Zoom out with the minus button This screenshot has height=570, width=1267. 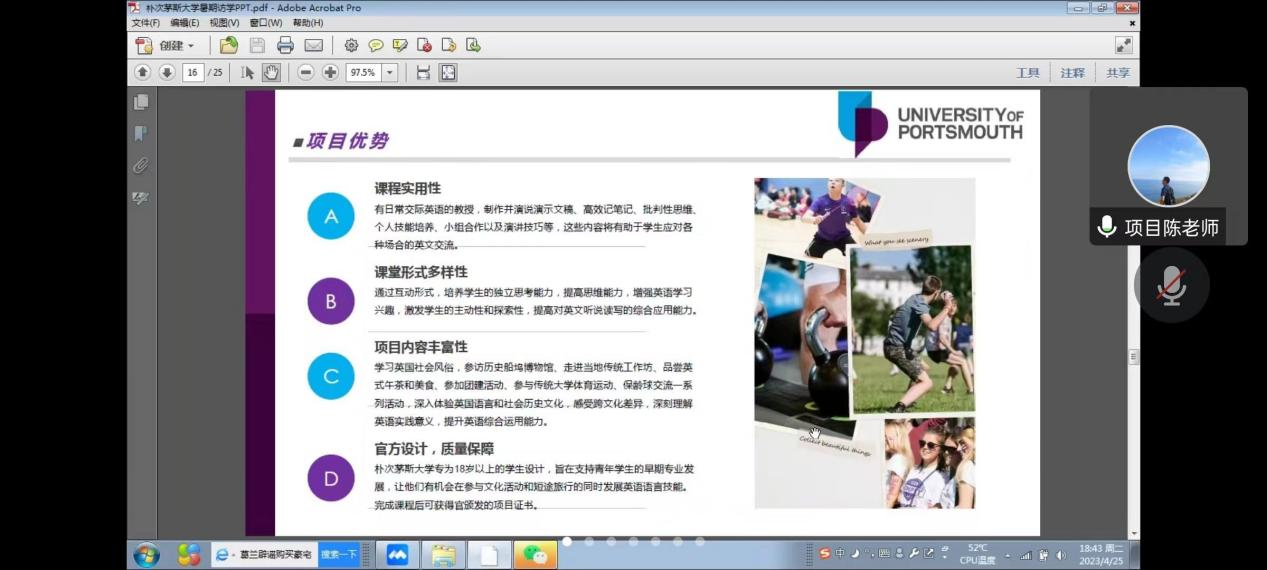pos(306,72)
